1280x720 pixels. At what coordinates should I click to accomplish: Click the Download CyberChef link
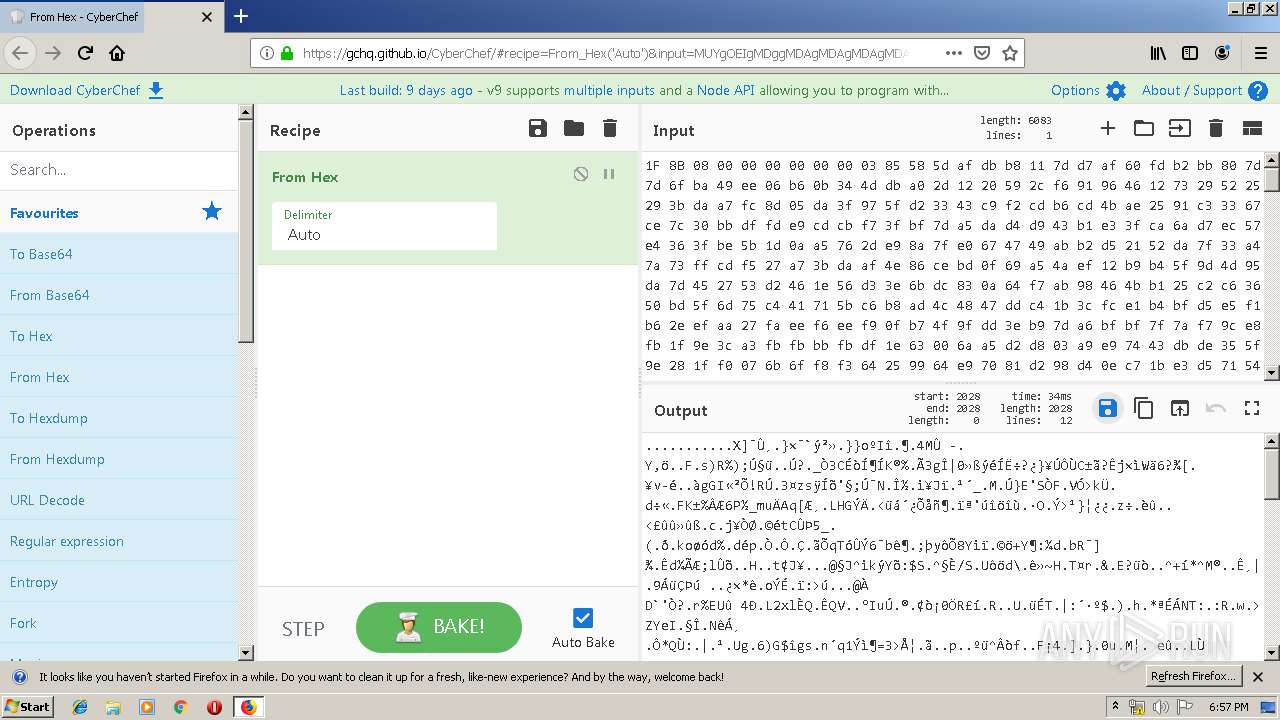pyautogui.click(x=86, y=90)
